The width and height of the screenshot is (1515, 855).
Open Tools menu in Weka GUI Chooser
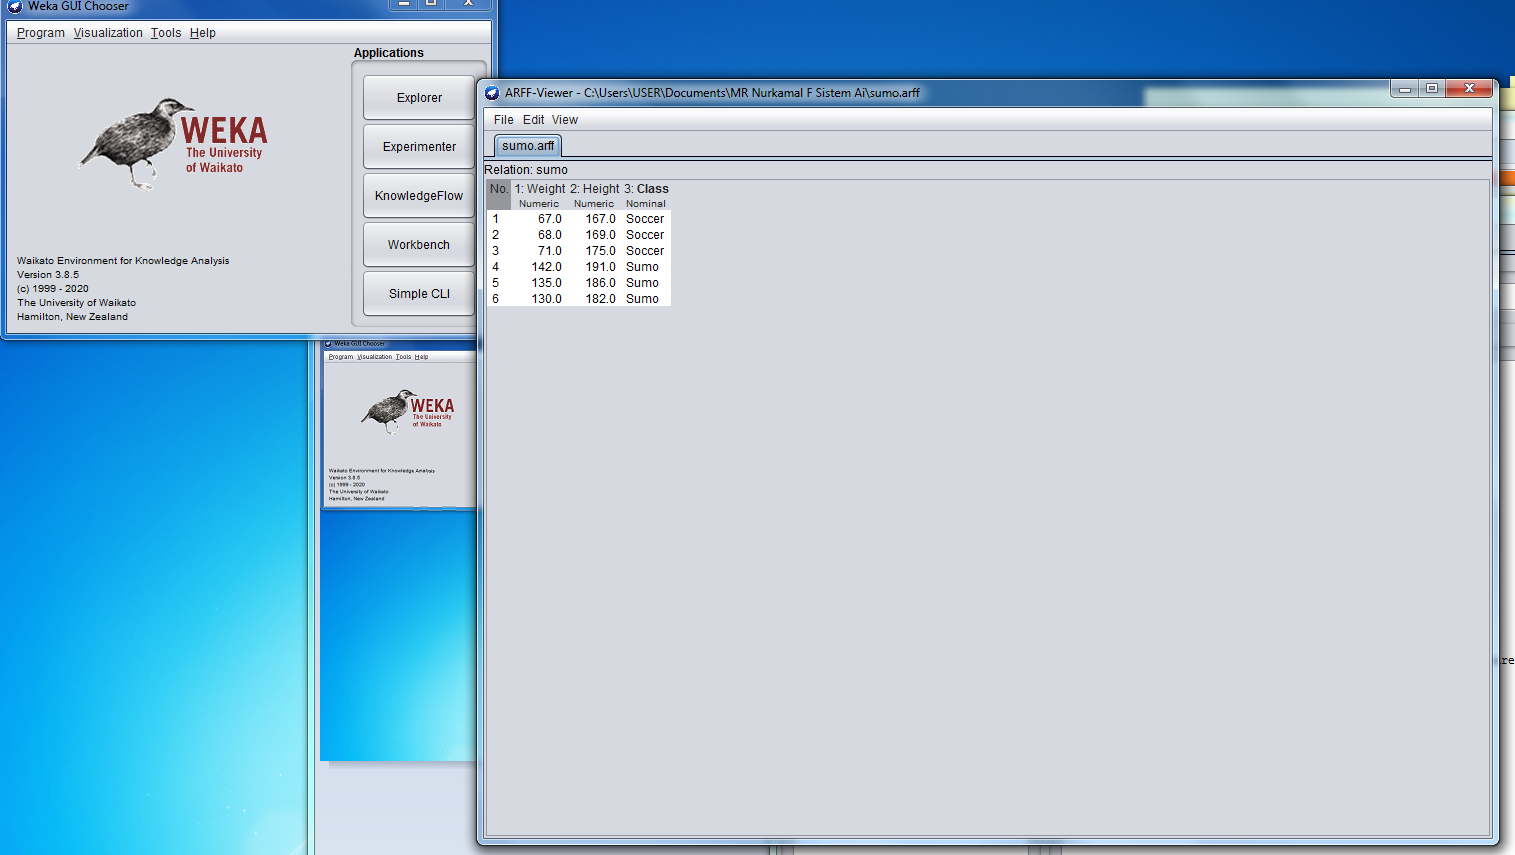click(166, 33)
